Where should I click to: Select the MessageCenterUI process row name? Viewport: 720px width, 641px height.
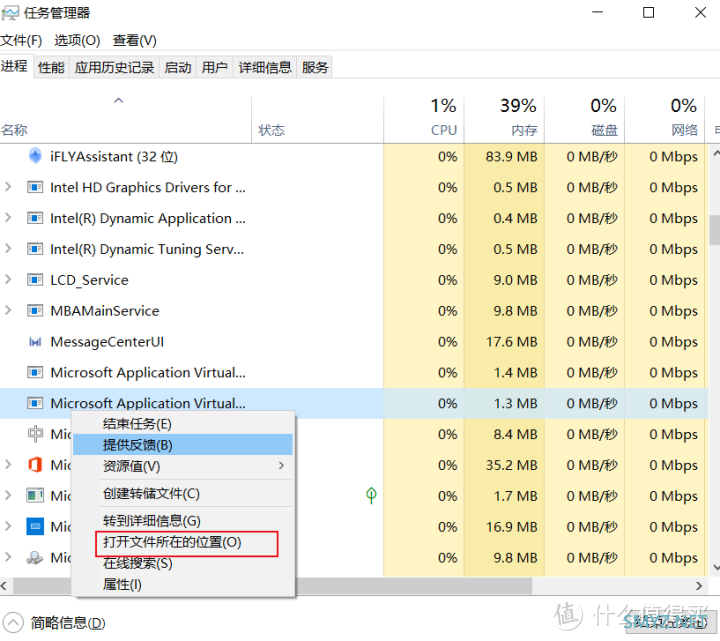[x=107, y=342]
